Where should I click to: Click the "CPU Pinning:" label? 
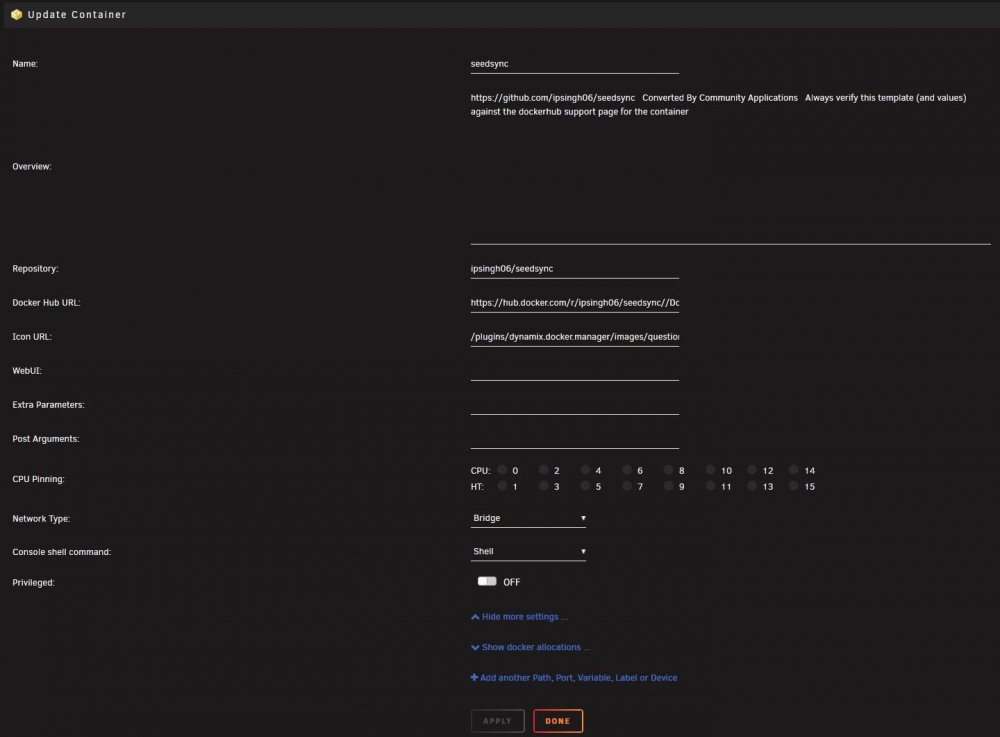(38, 479)
